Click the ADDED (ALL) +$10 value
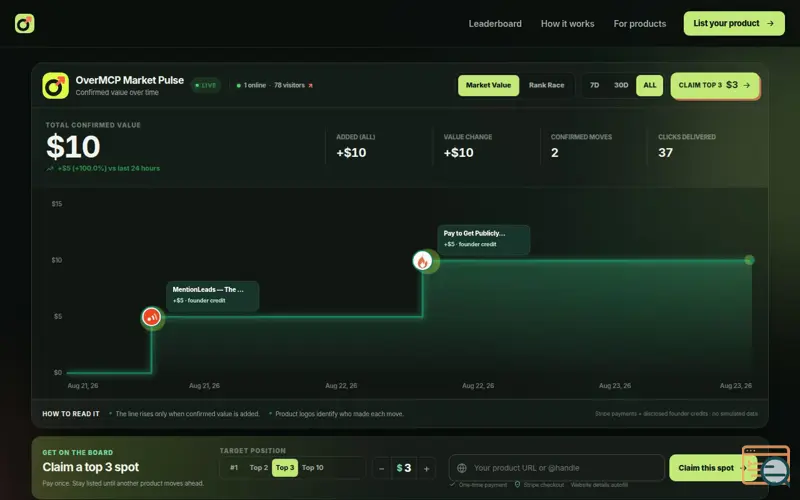Screen dimensions: 800x500 [351, 153]
